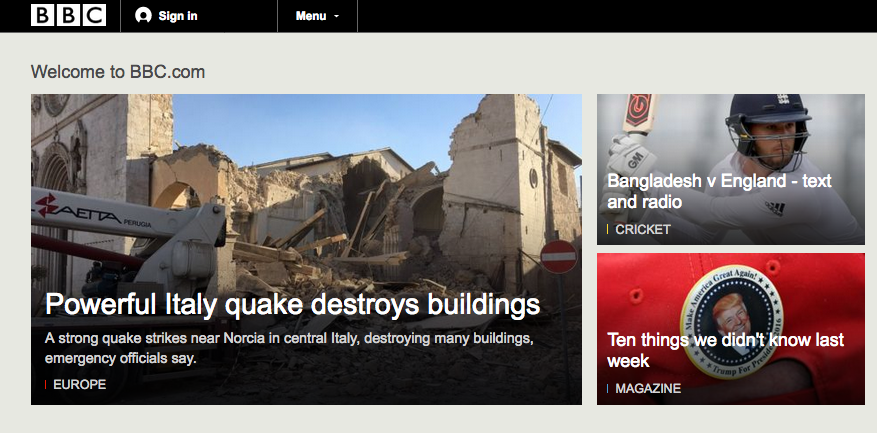Image resolution: width=877 pixels, height=446 pixels.
Task: Click the BBC logo in the header
Action: (x=68, y=15)
